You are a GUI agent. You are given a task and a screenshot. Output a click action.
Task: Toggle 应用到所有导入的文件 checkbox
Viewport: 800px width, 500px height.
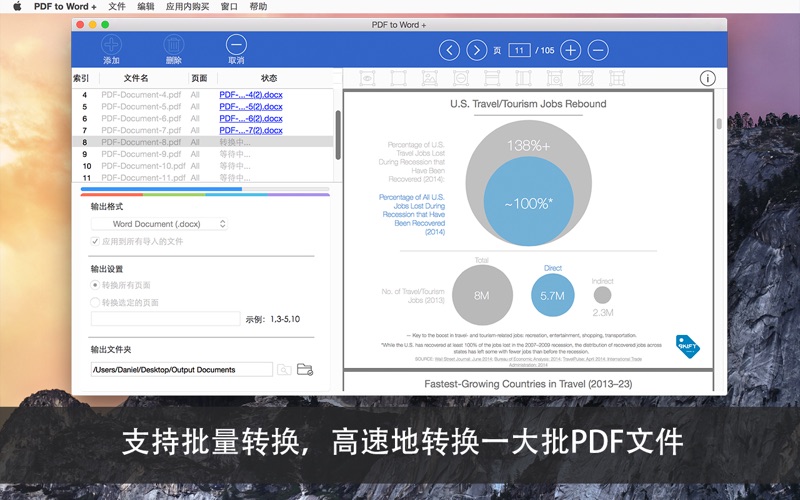point(95,241)
